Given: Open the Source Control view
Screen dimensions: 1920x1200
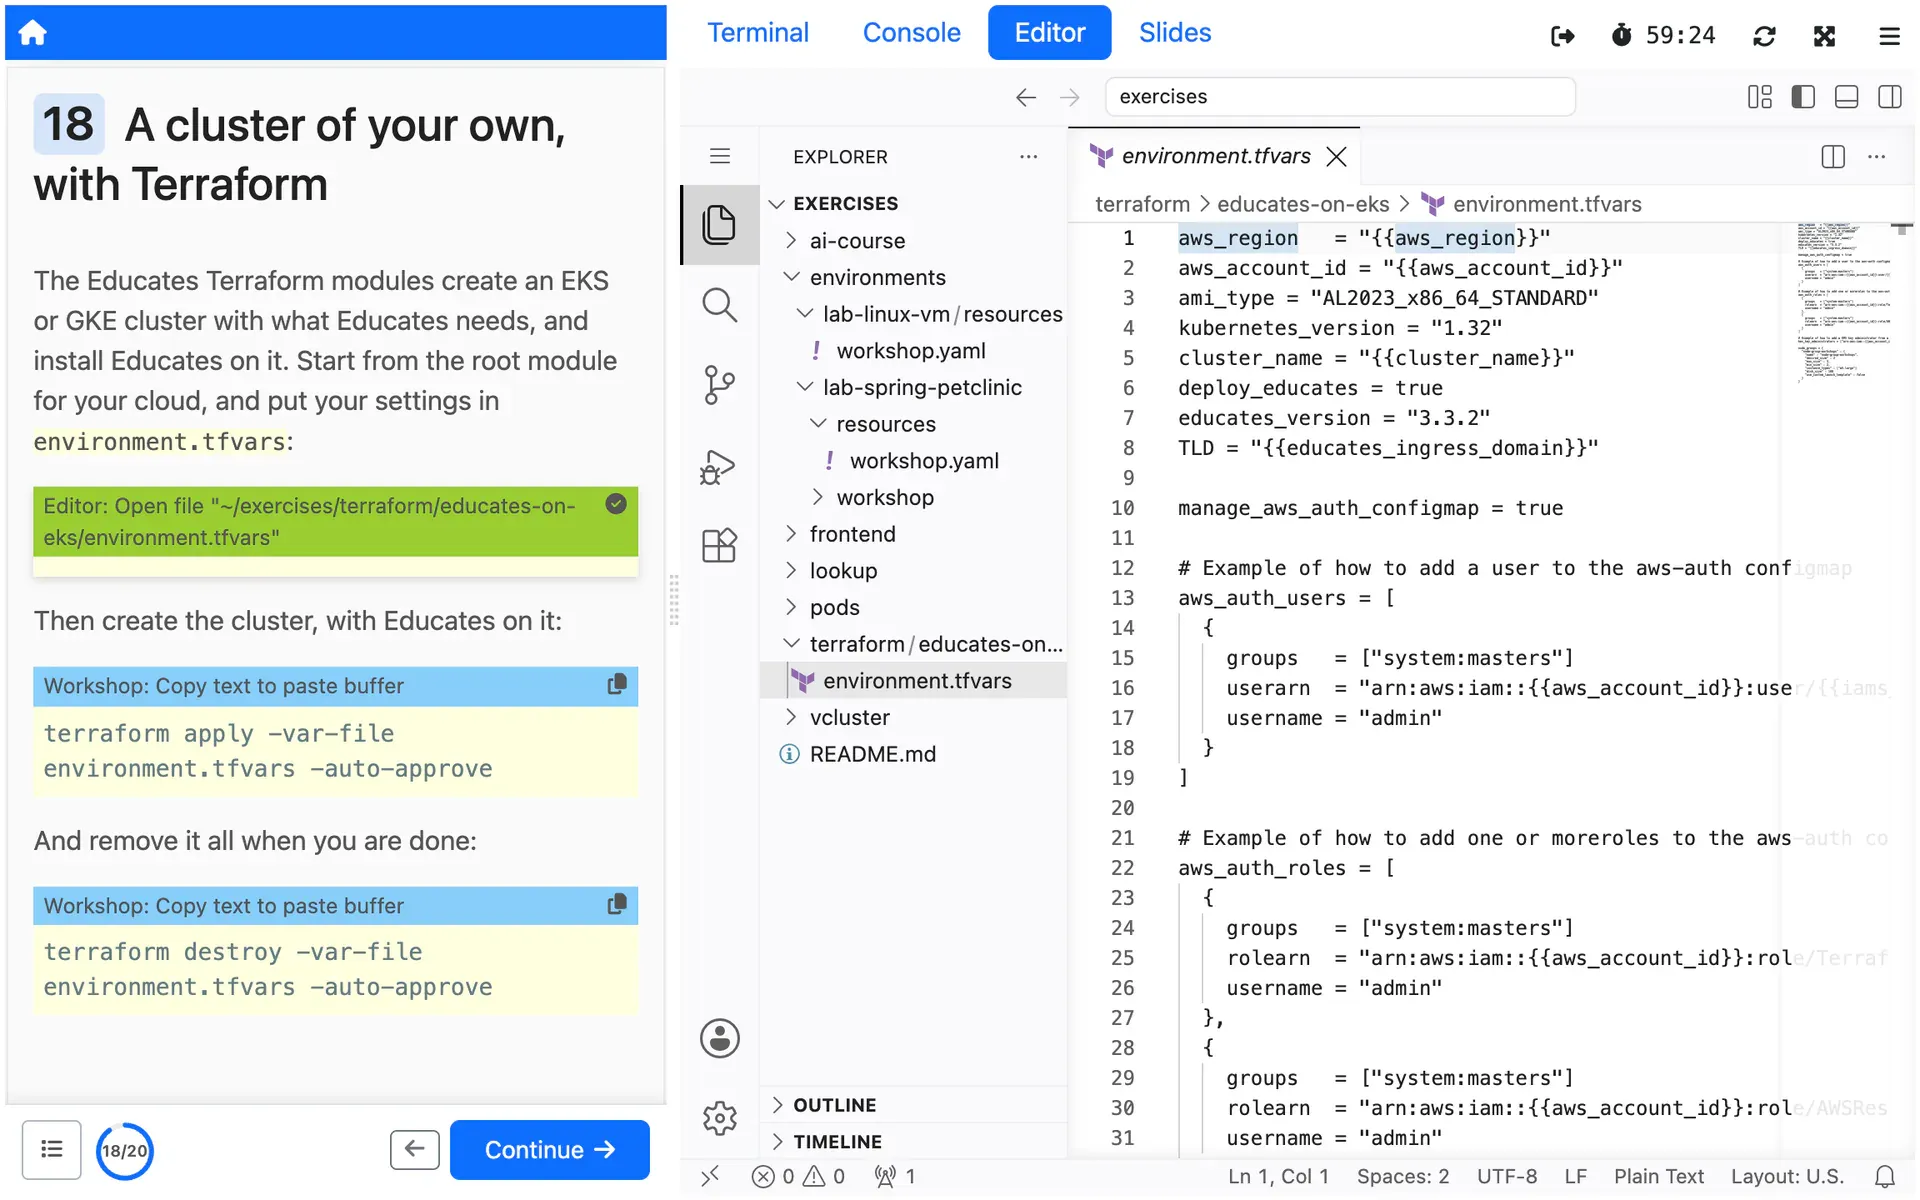Looking at the screenshot, I should pos(719,385).
